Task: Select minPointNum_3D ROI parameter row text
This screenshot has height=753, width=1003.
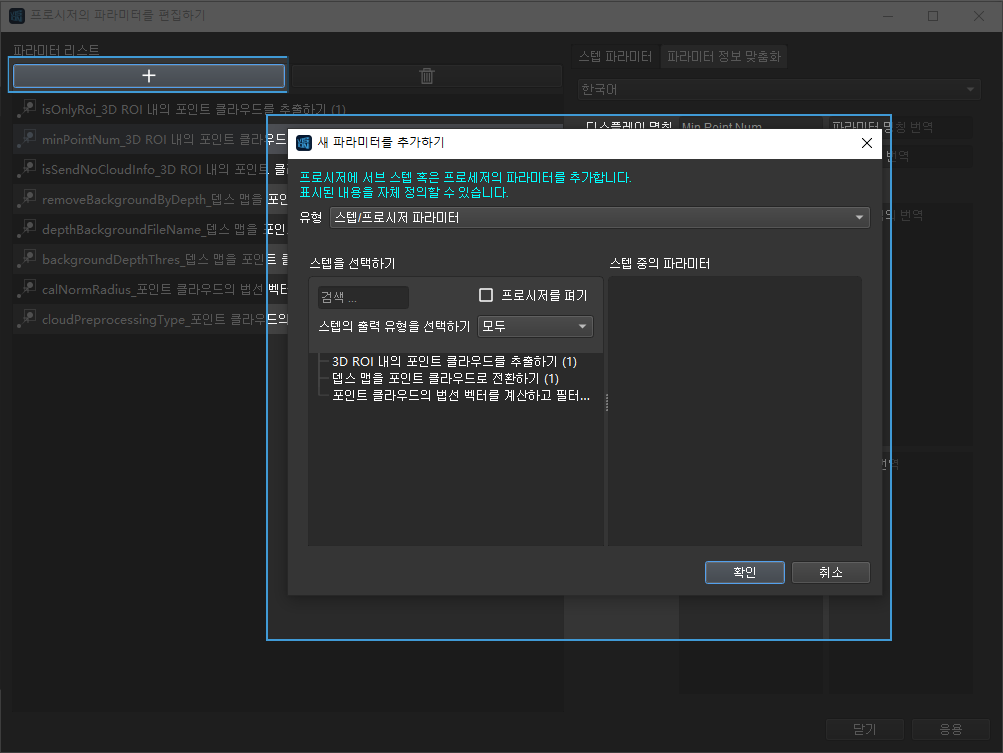Action: pos(164,139)
